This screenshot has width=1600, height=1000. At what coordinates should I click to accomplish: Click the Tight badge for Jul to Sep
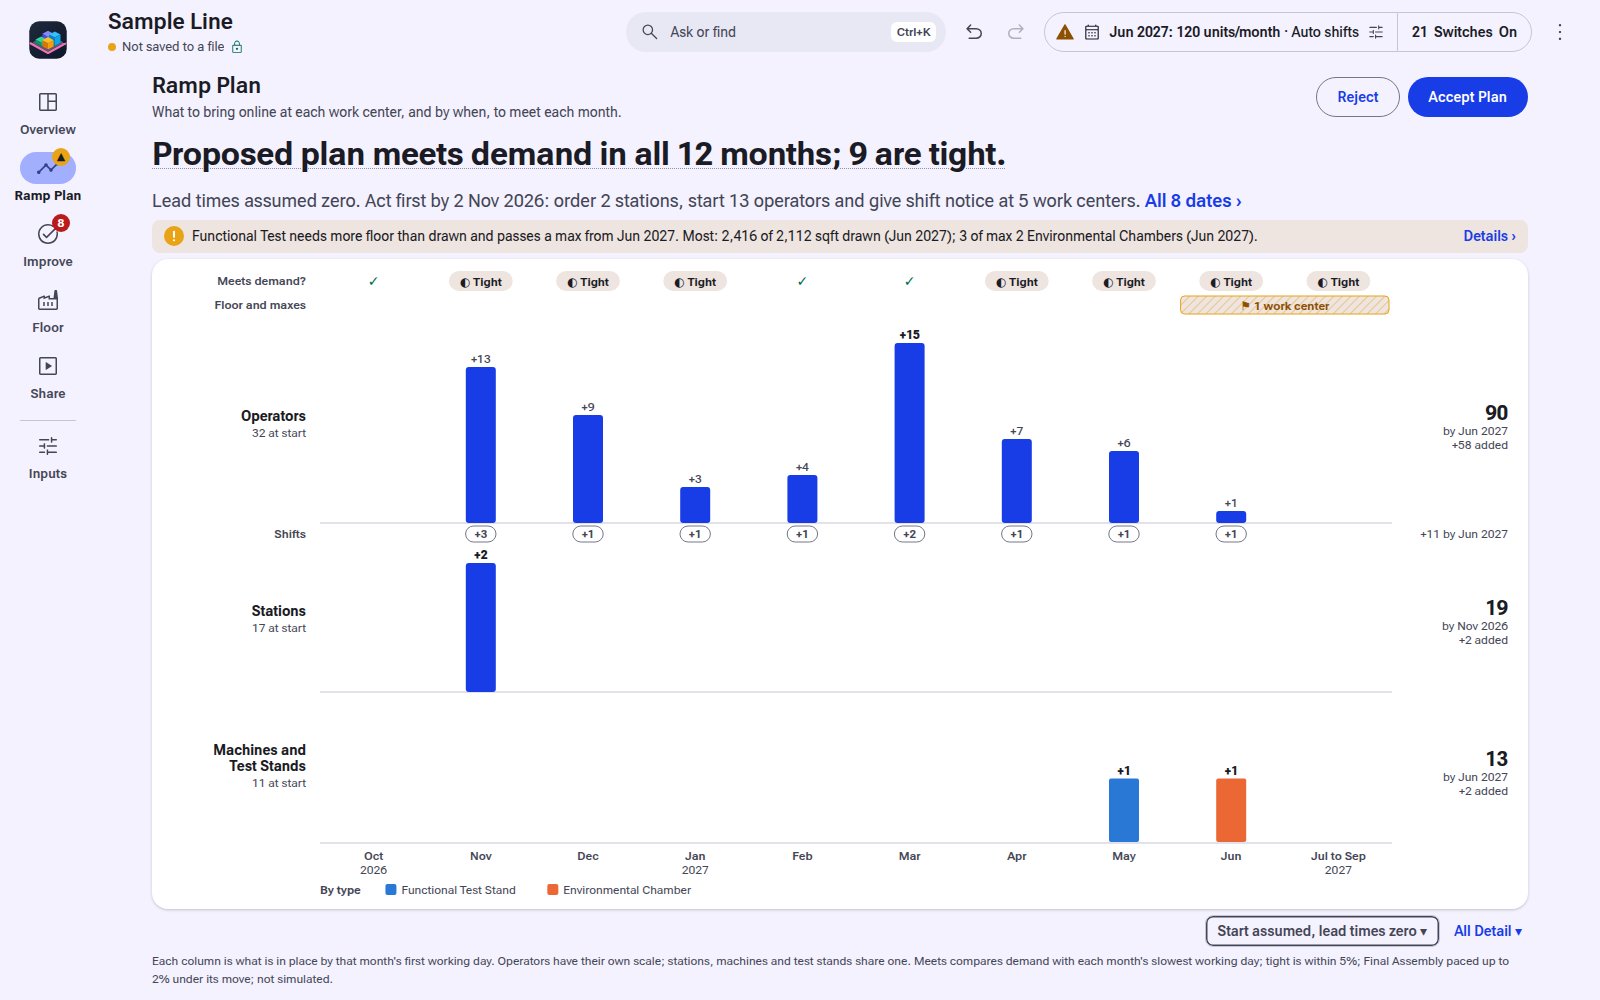[x=1338, y=282]
